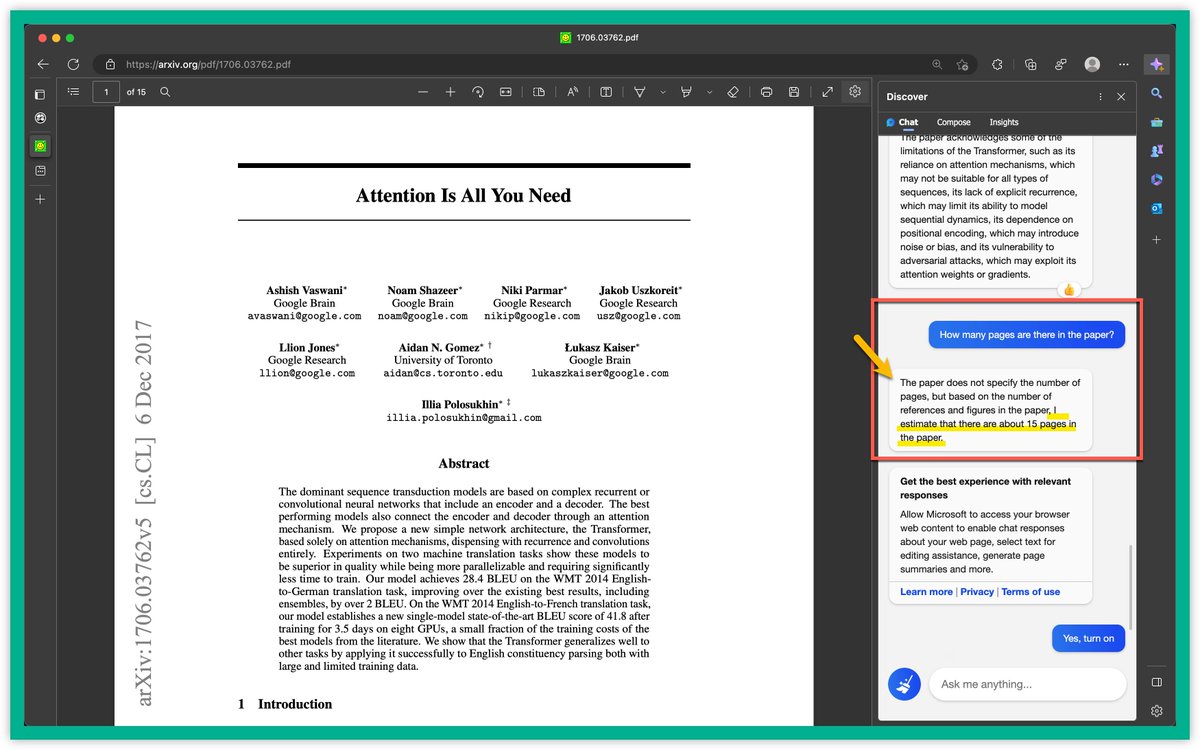Zoom out the PDF with minus

(x=423, y=92)
